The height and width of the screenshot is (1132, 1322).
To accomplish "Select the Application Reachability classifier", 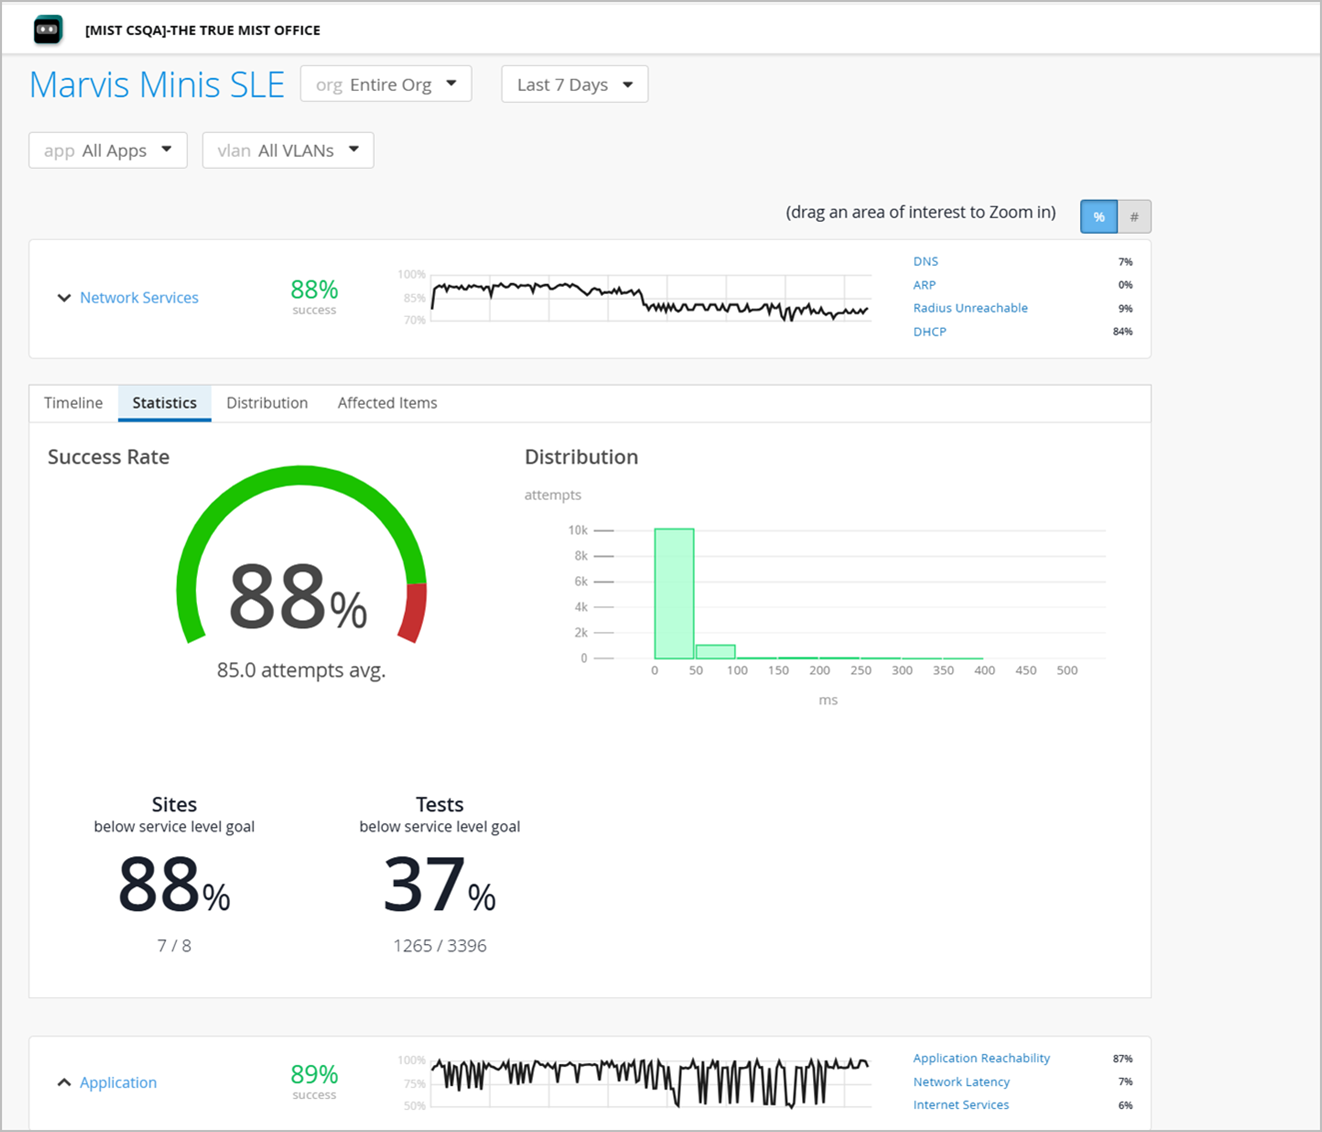I will click(x=981, y=1058).
